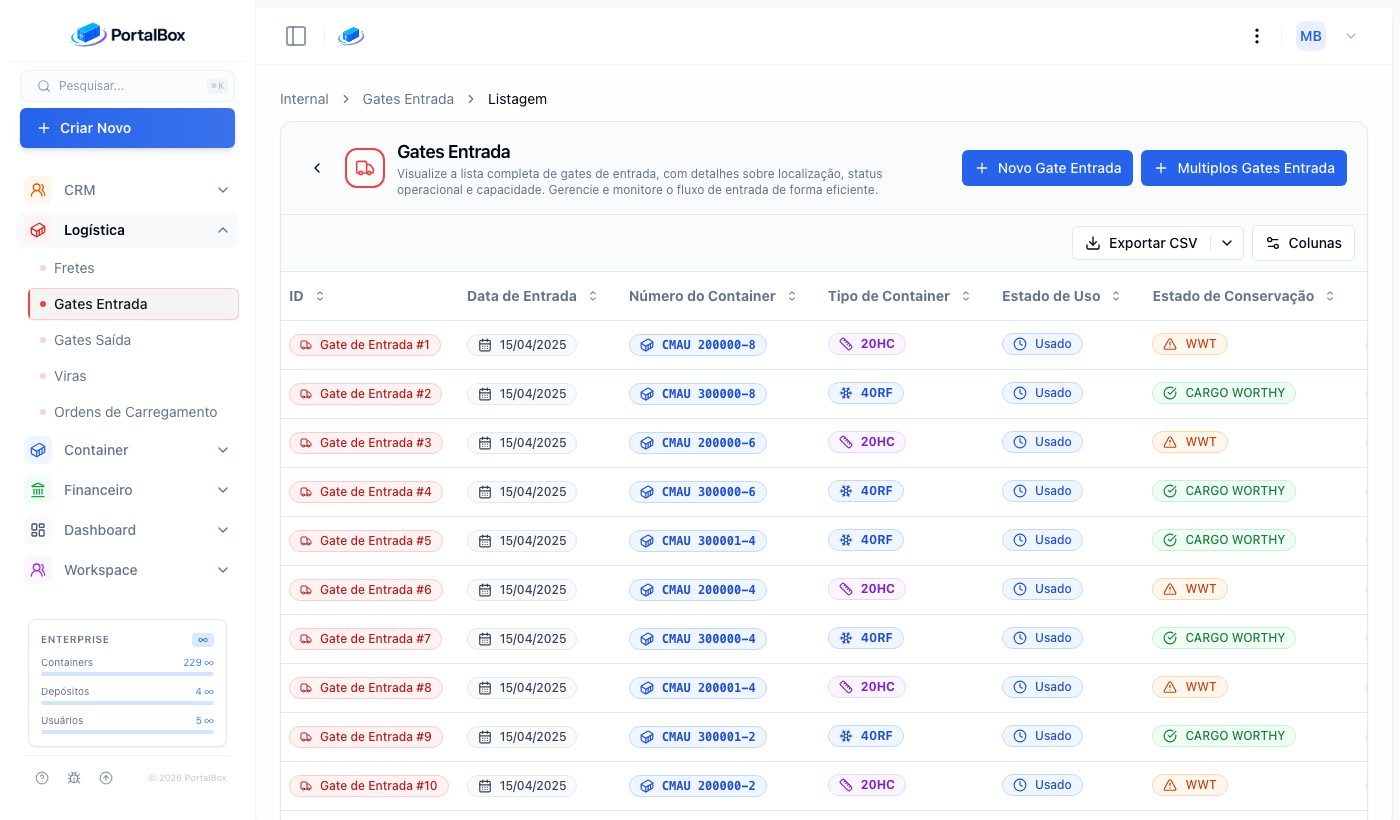Click the PortalBox cube icon in top bar
This screenshot has width=1400, height=820.
(x=351, y=36)
